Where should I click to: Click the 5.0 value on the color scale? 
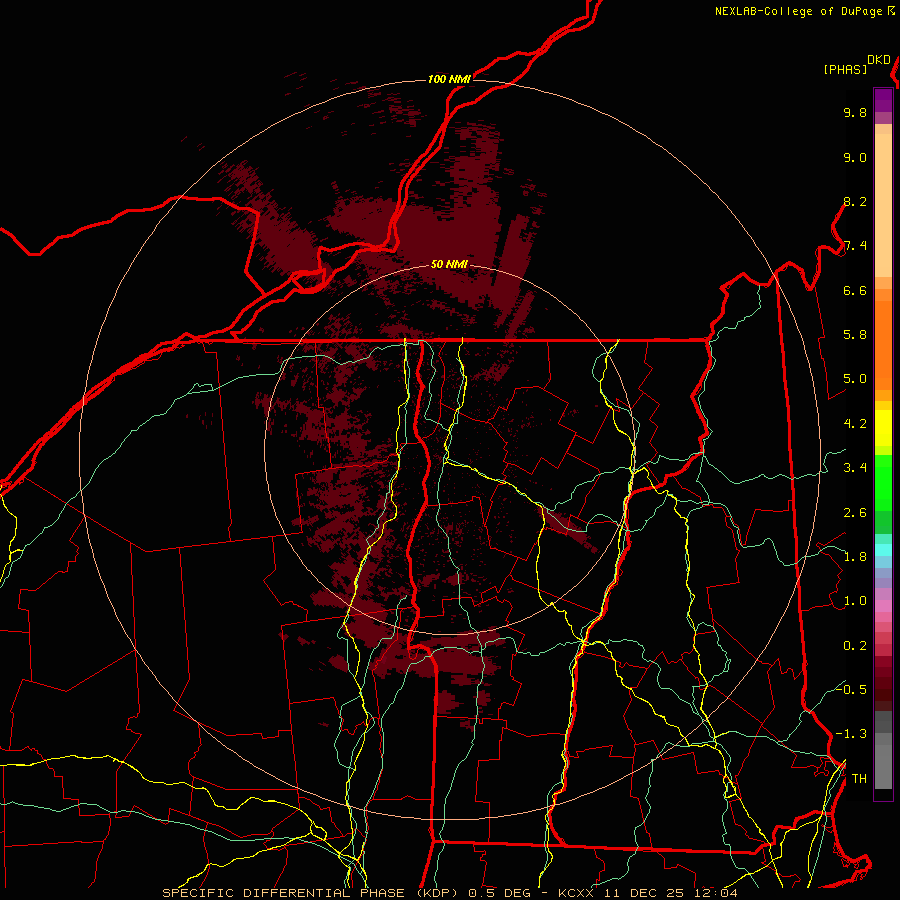855,379
